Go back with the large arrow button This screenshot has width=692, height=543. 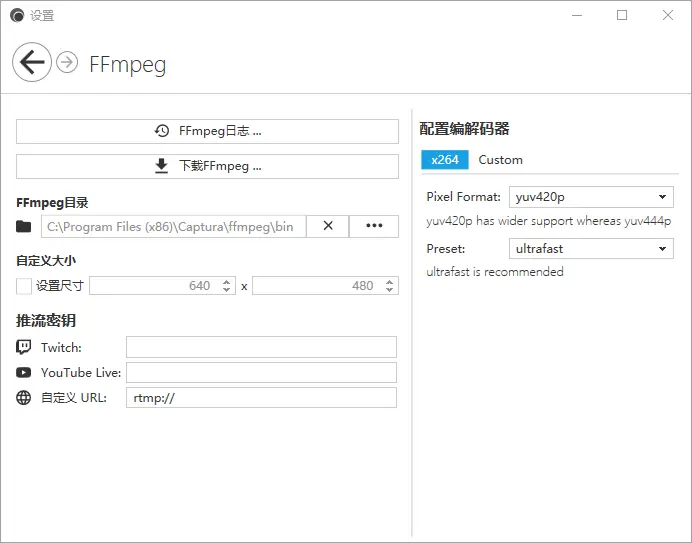pyautogui.click(x=32, y=62)
